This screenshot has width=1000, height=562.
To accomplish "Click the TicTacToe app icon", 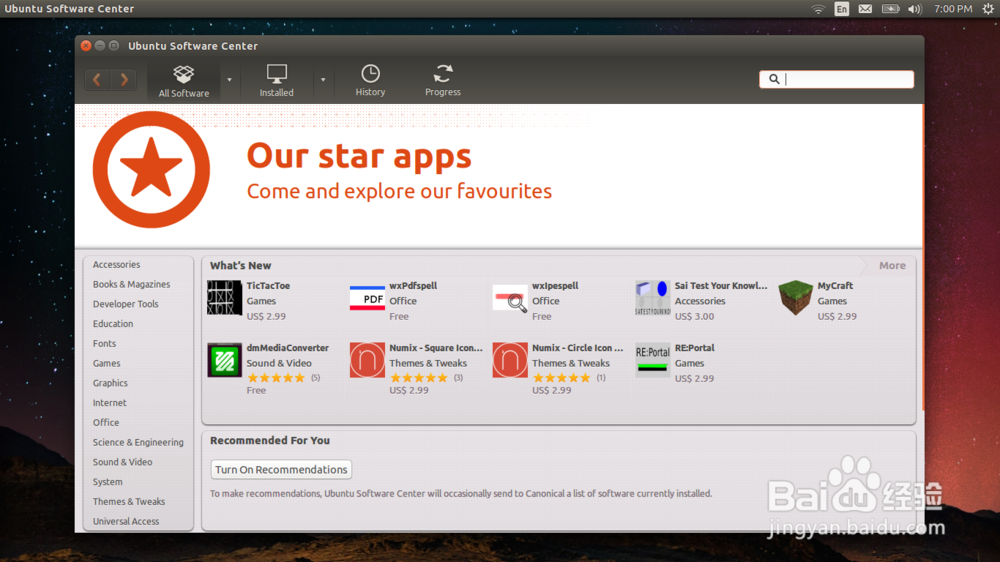I will click(x=224, y=298).
